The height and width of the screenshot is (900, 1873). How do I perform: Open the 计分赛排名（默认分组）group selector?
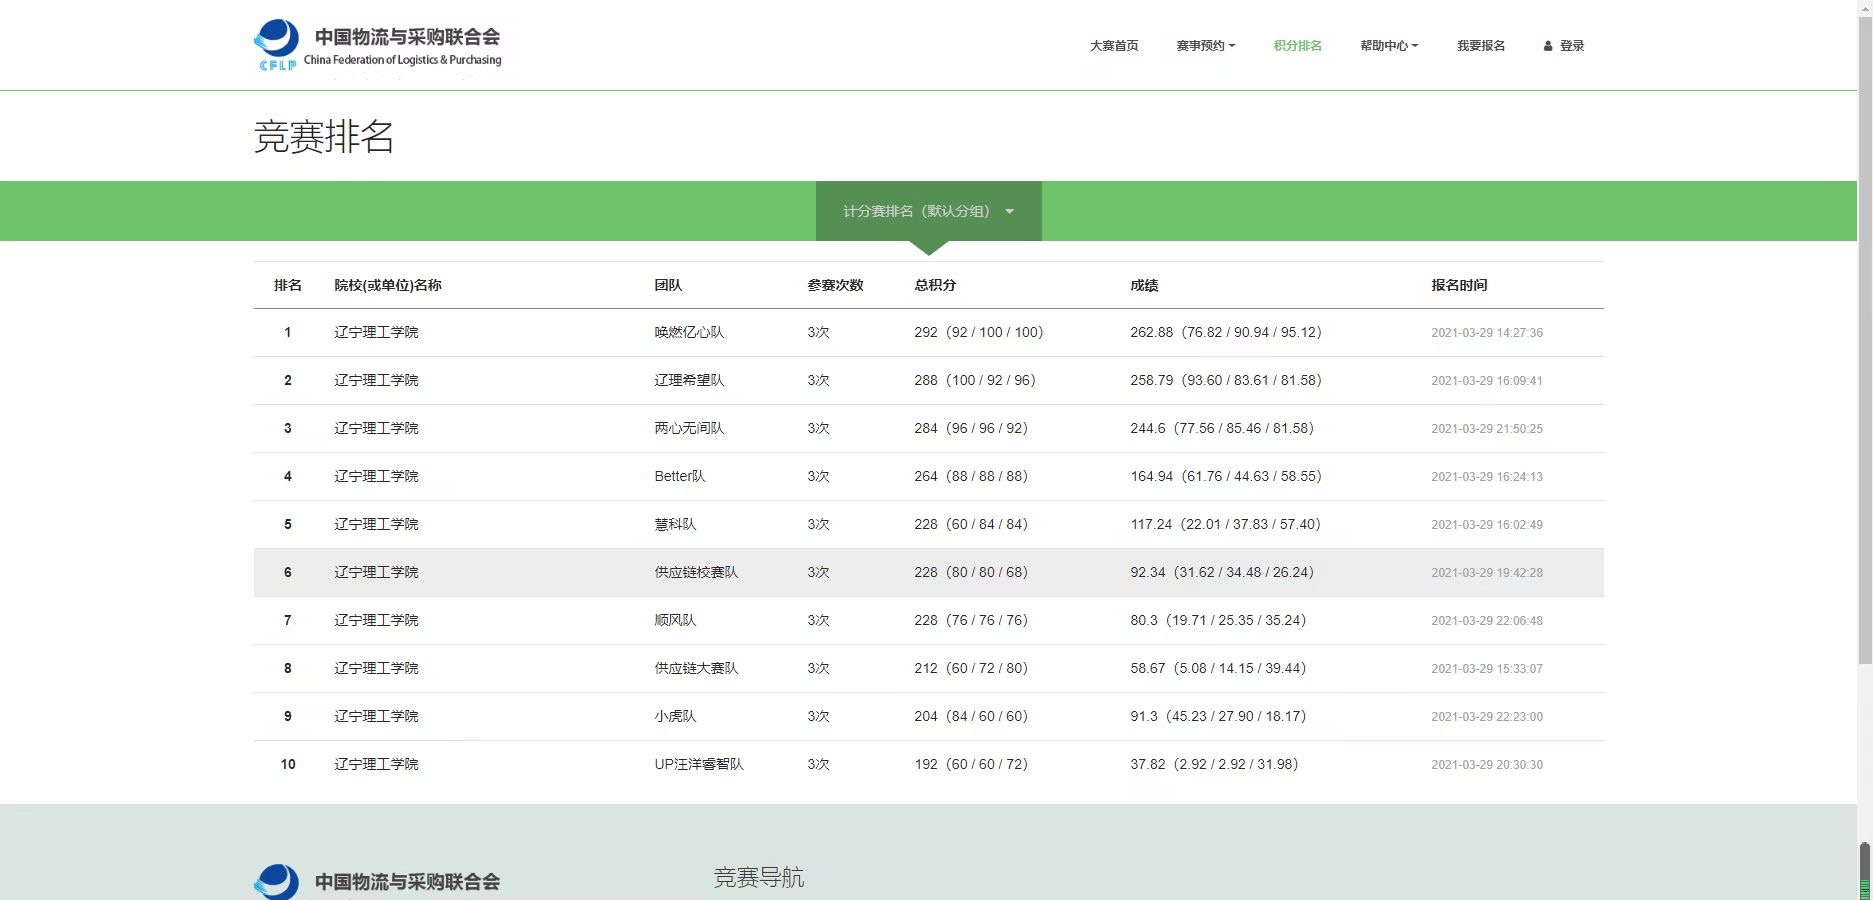pyautogui.click(x=928, y=211)
